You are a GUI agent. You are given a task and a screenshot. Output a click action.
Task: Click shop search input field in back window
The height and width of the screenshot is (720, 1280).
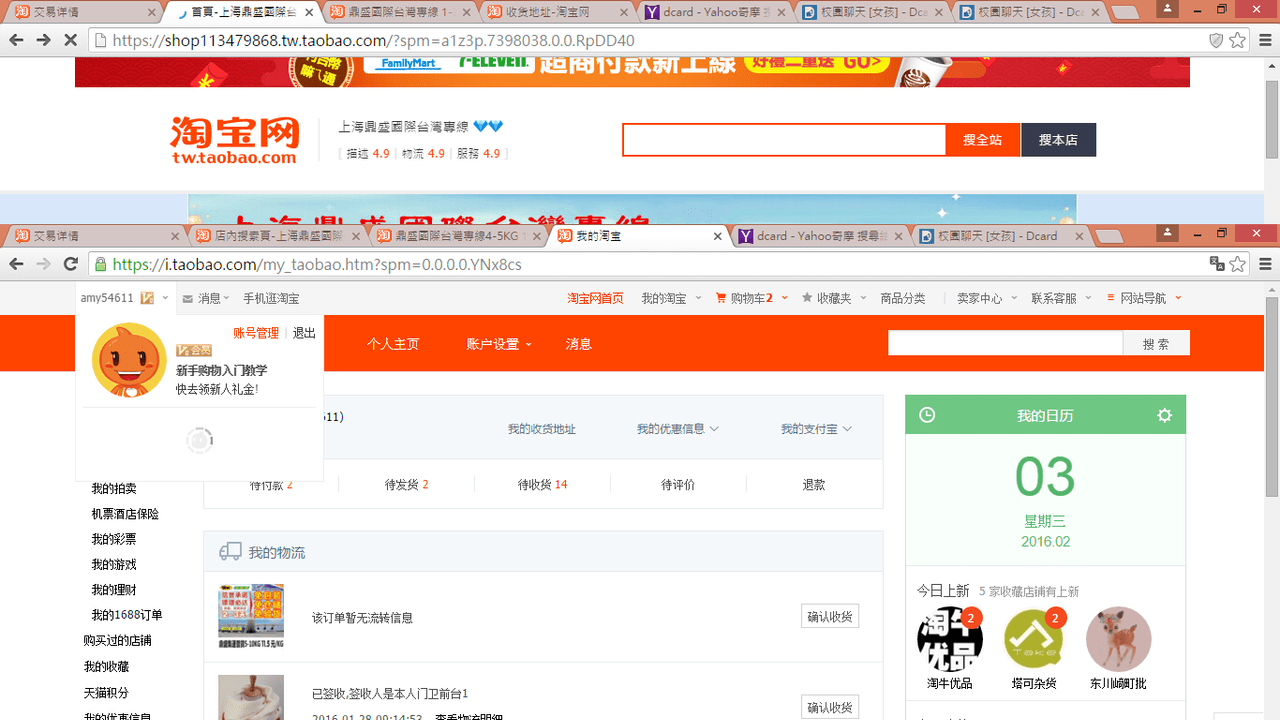pos(784,140)
